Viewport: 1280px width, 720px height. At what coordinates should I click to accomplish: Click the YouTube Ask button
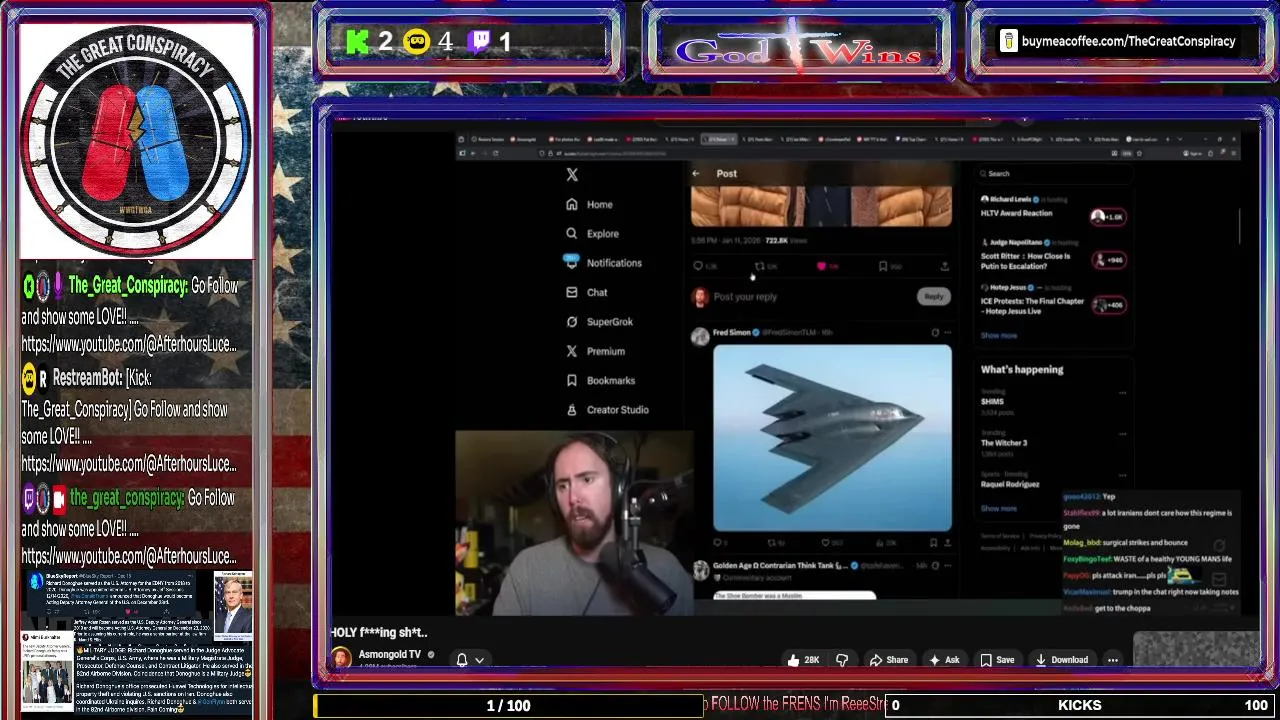click(x=944, y=660)
